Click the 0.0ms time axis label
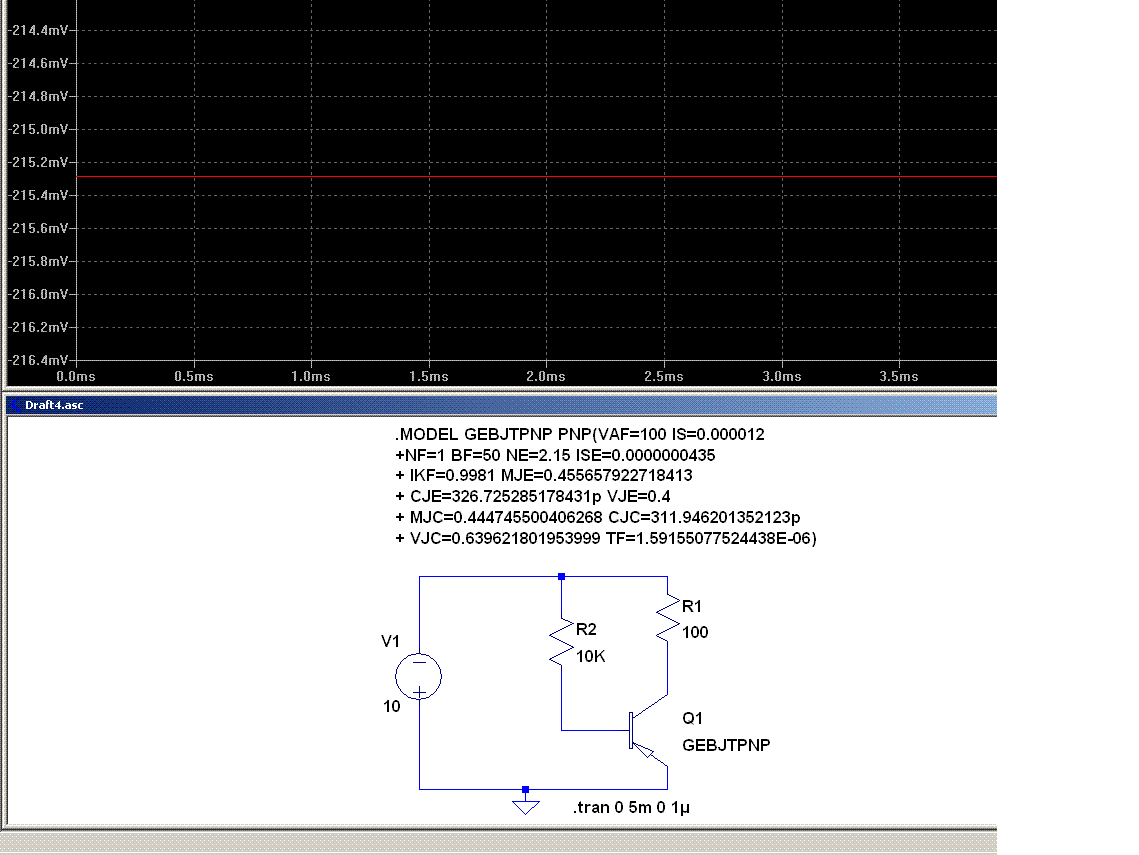1139x855 pixels. pyautogui.click(x=76, y=376)
